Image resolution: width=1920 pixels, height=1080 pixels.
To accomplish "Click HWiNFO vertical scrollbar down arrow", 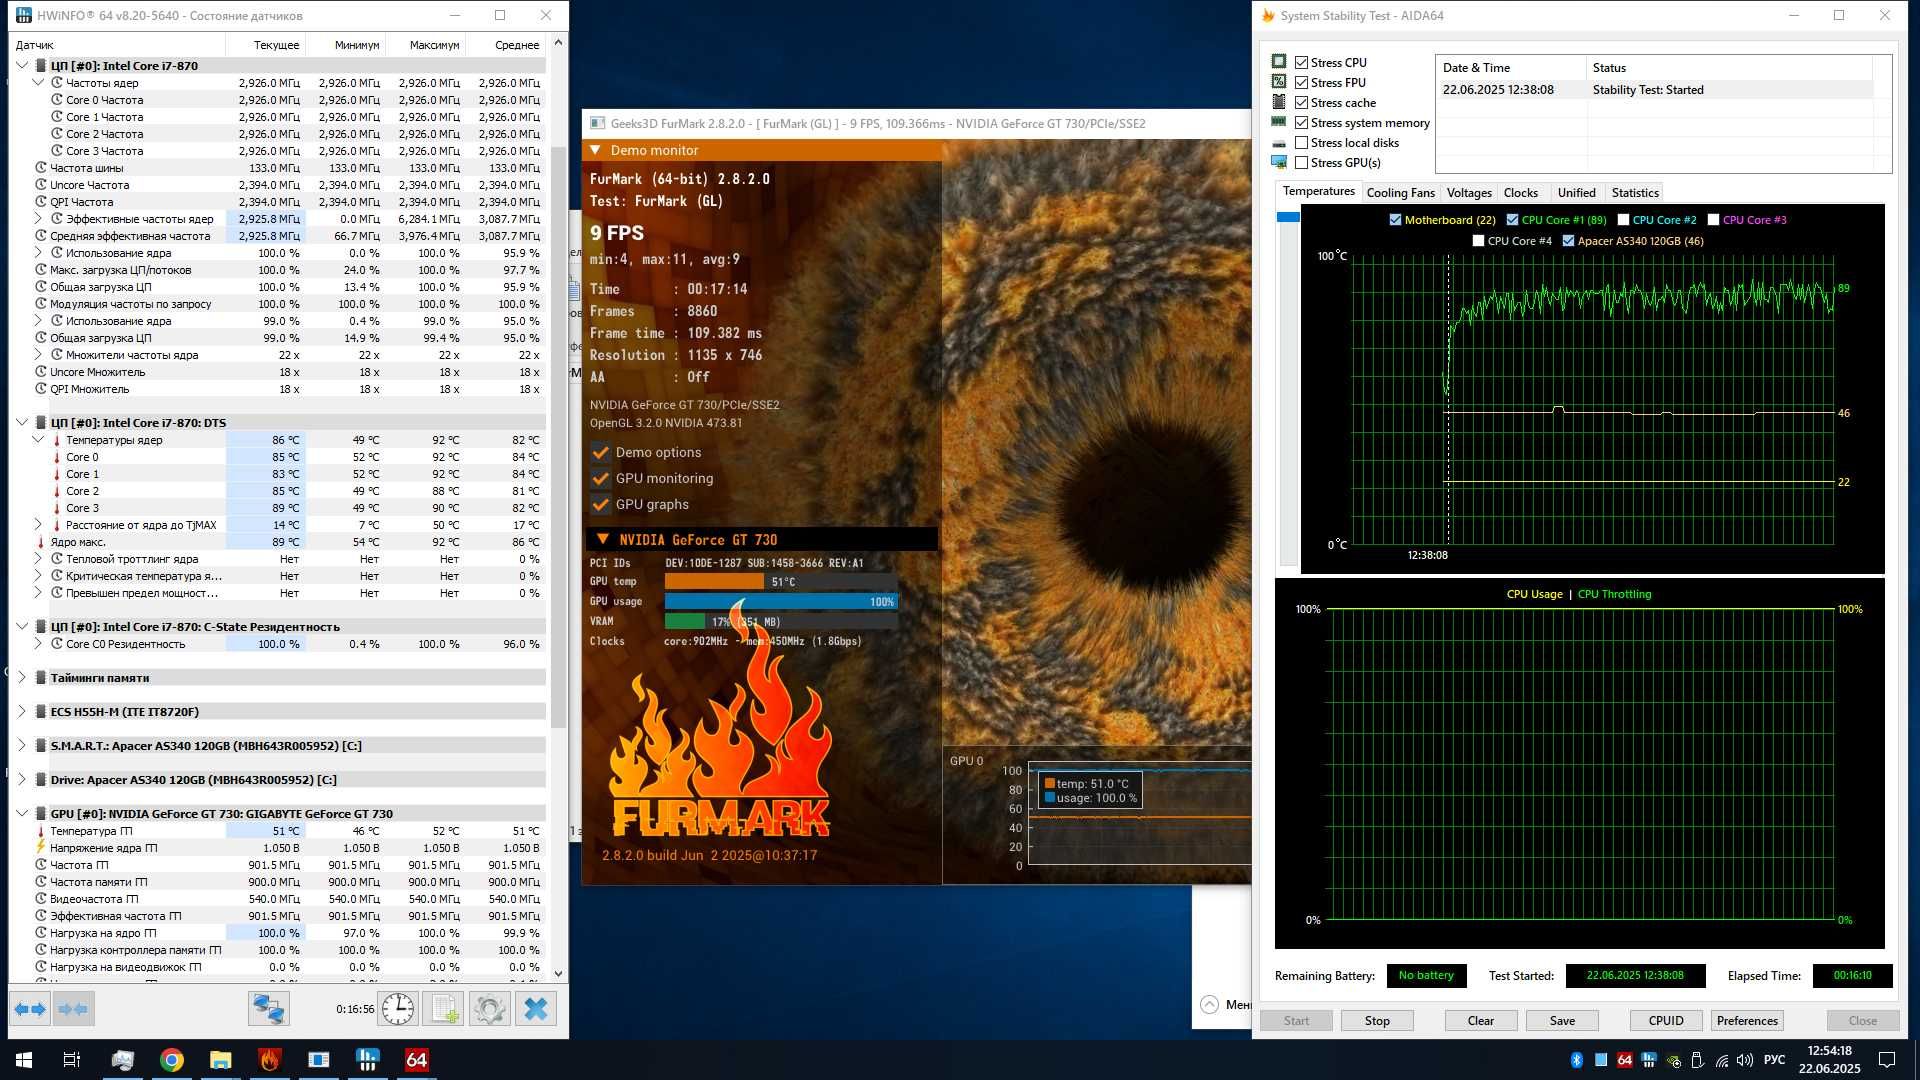I will coord(558,973).
